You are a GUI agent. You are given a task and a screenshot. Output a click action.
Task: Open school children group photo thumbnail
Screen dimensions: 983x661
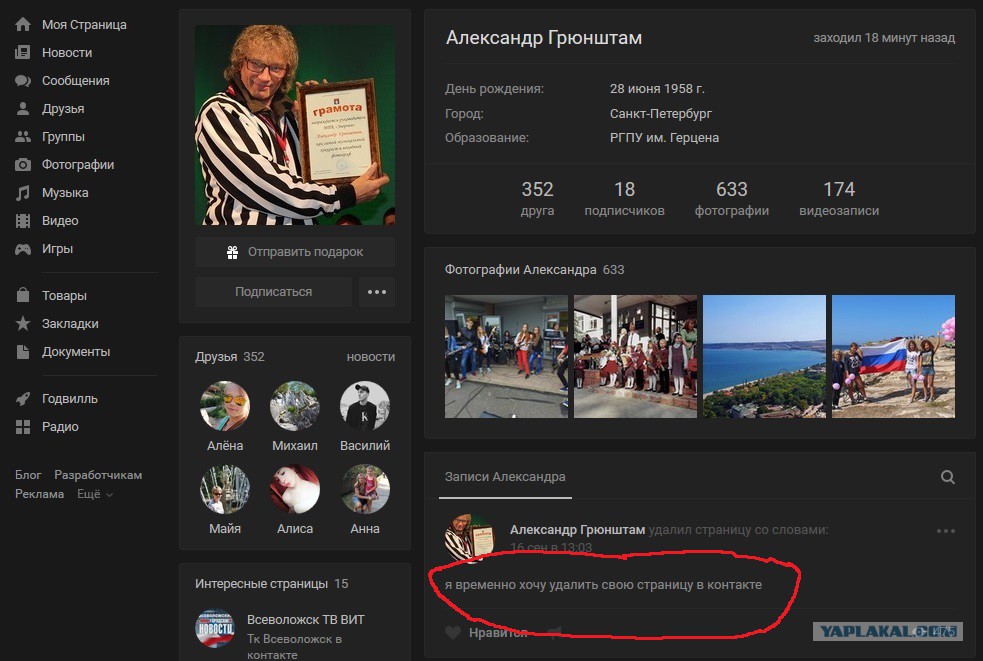(635, 356)
